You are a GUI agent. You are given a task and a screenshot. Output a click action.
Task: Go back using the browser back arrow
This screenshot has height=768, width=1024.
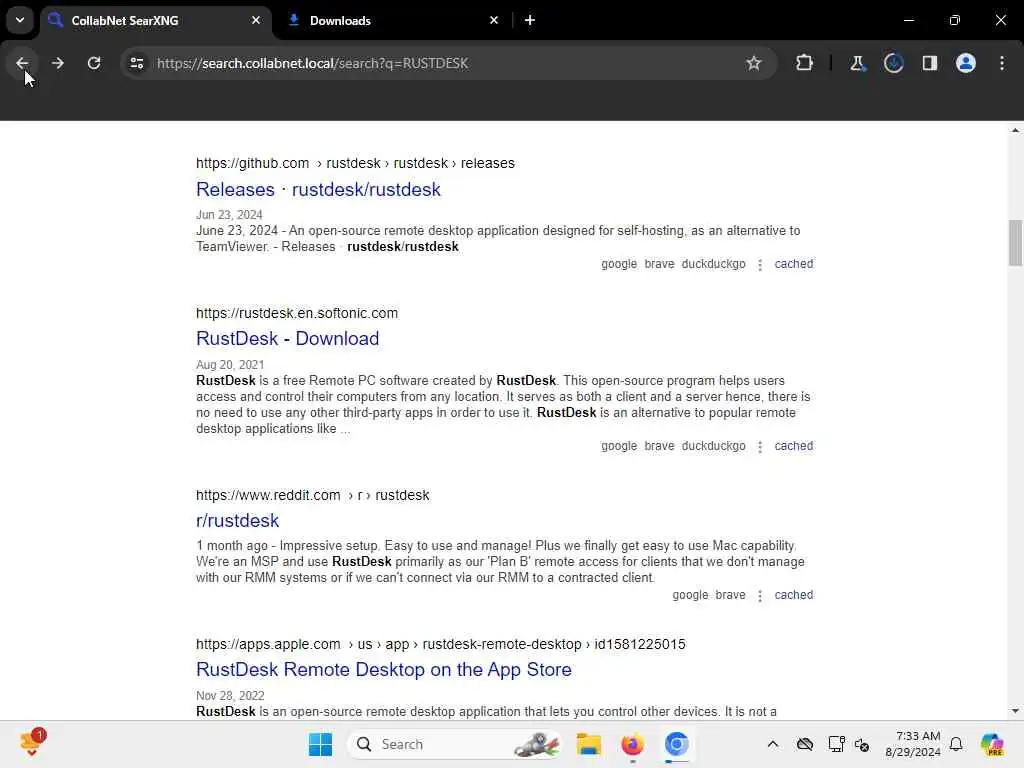point(22,63)
